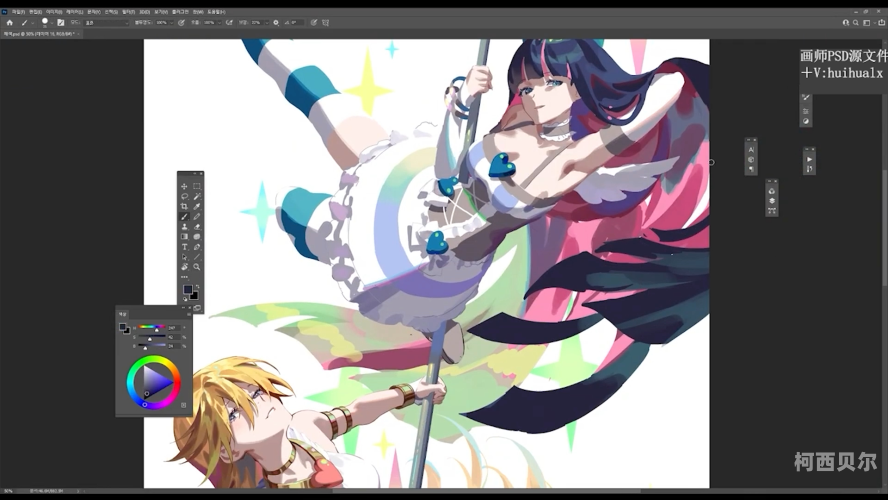The image size is (888, 500).
Task: Reset default foreground and background colors
Action: click(x=185, y=298)
